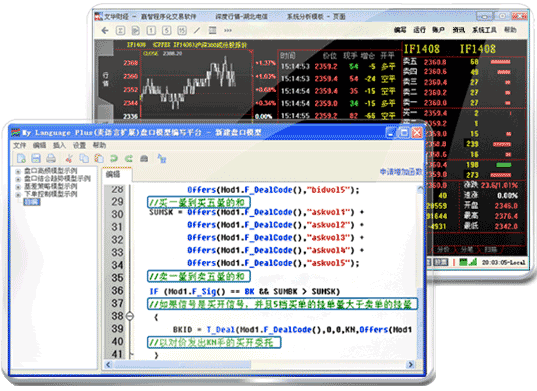Click the 开盘 value 2346.0
537x391 pixels.
(x=506, y=206)
